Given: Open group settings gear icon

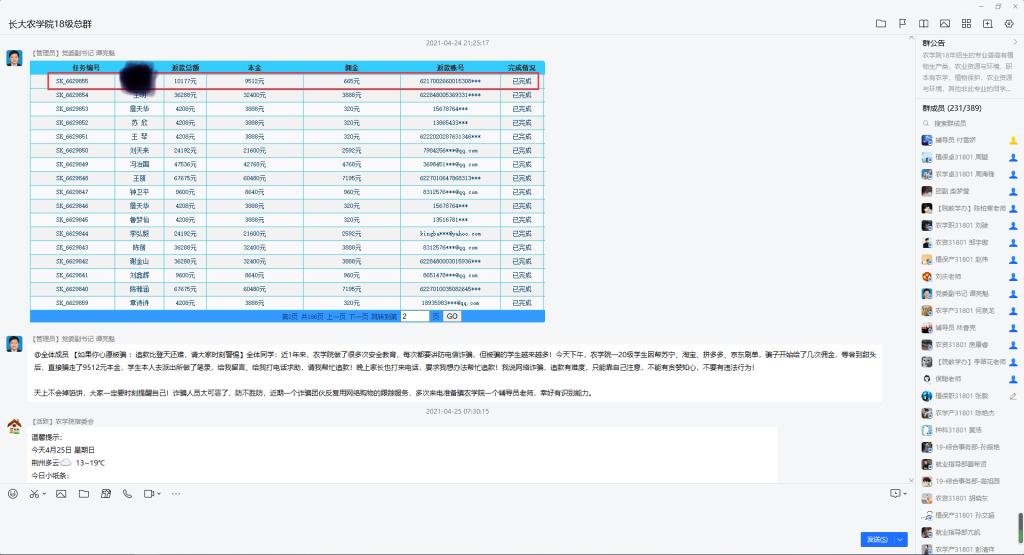Looking at the screenshot, I should pos(1008,23).
